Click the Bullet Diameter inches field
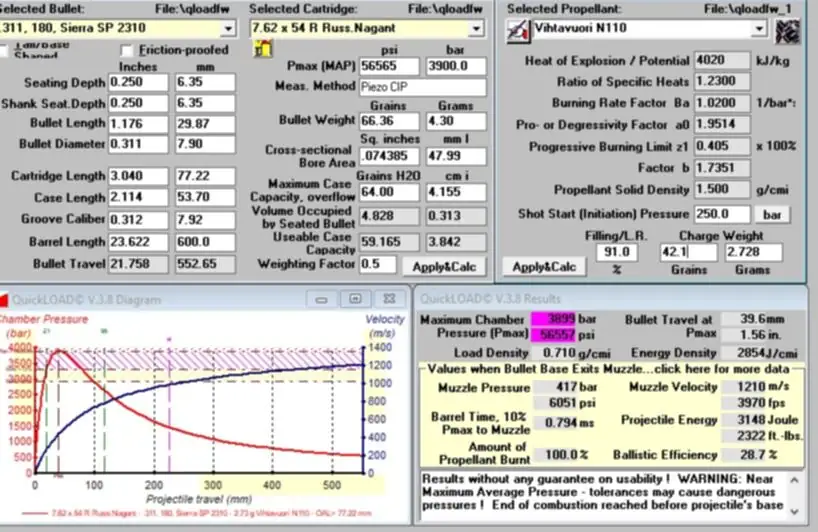This screenshot has height=532, width=818. click(x=138, y=144)
